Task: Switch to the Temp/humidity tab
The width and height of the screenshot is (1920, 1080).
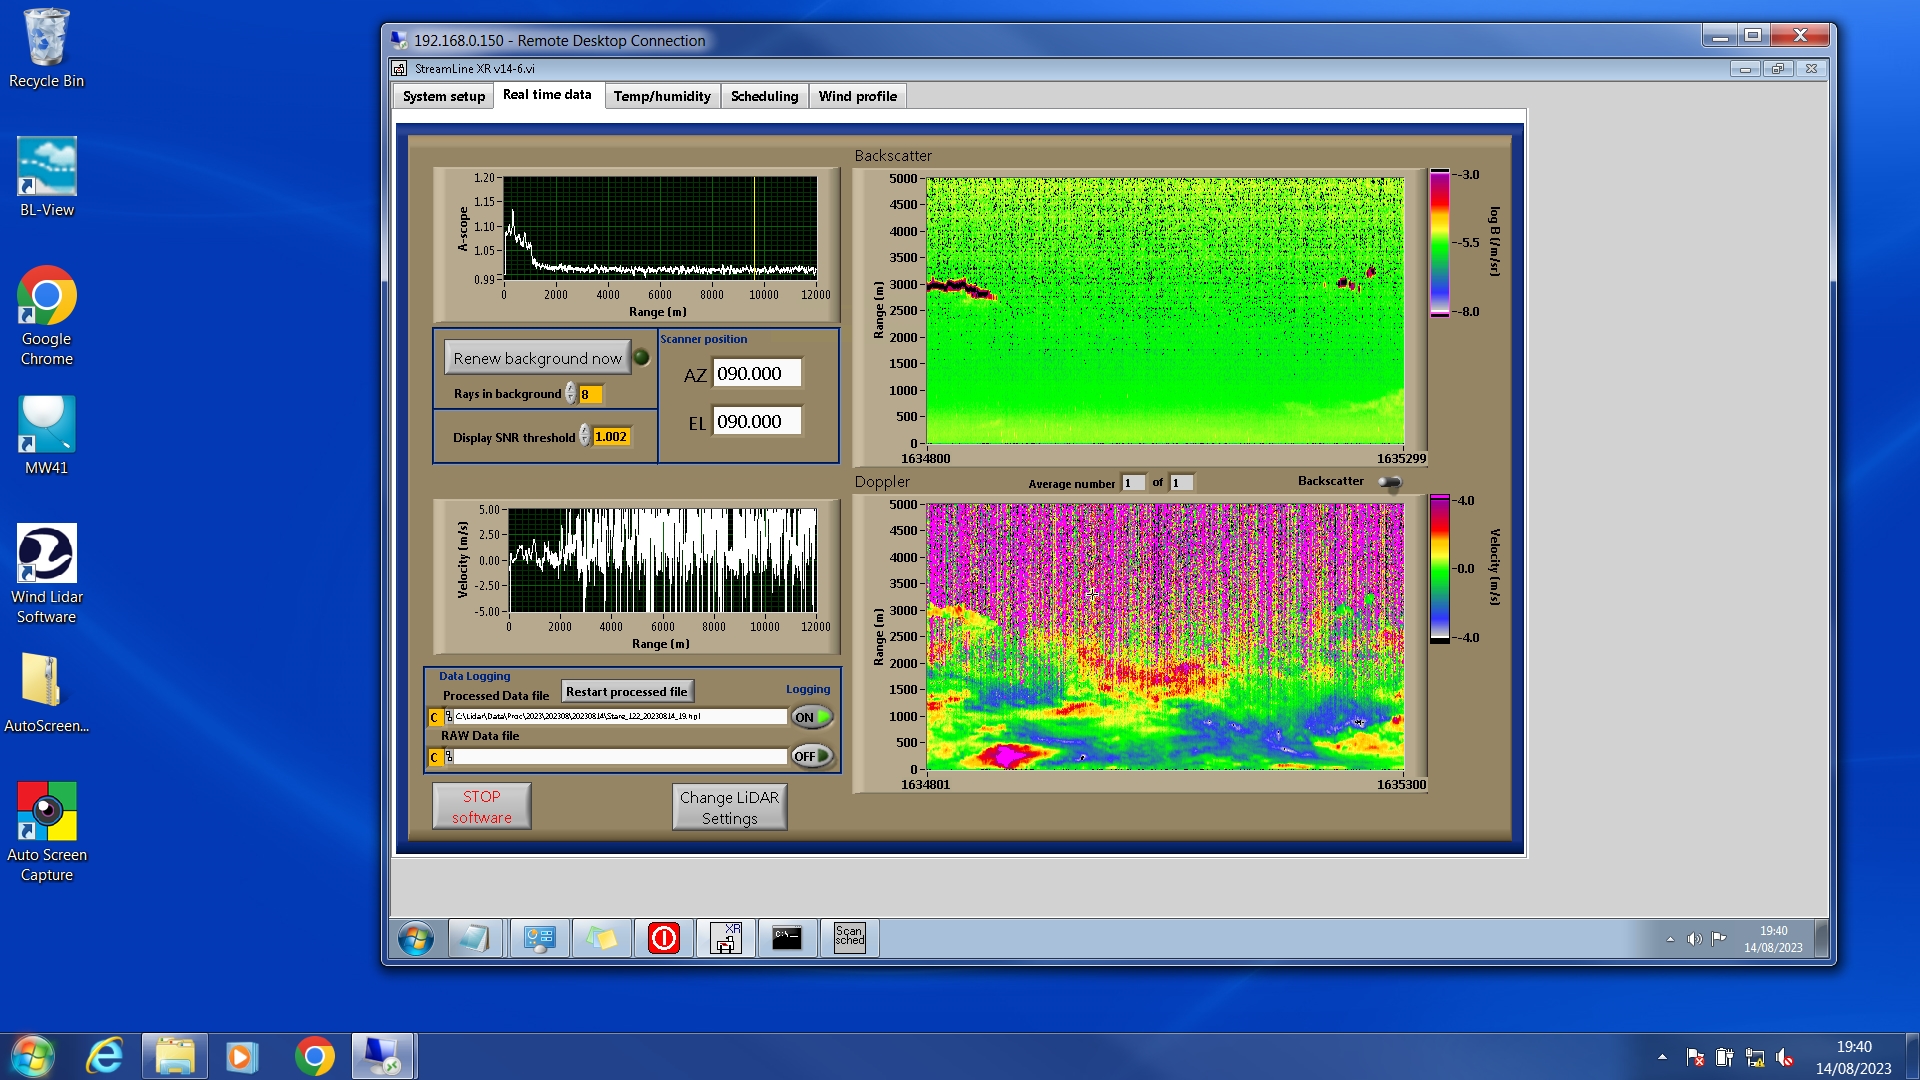Action: (x=661, y=96)
